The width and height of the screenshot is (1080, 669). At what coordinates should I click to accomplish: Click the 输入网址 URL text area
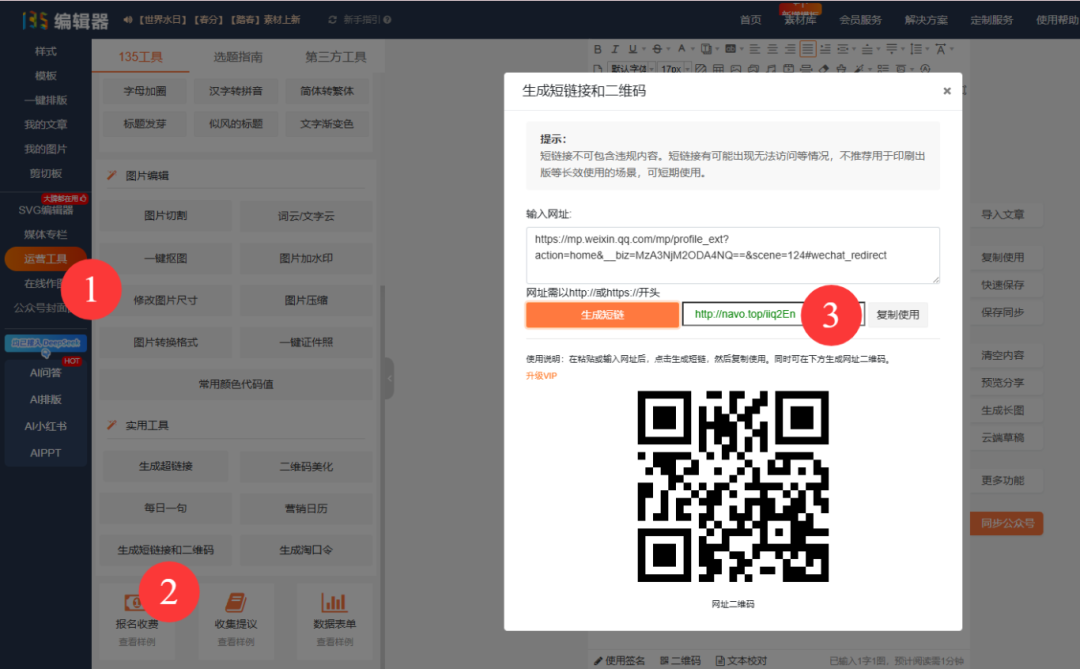click(x=733, y=255)
